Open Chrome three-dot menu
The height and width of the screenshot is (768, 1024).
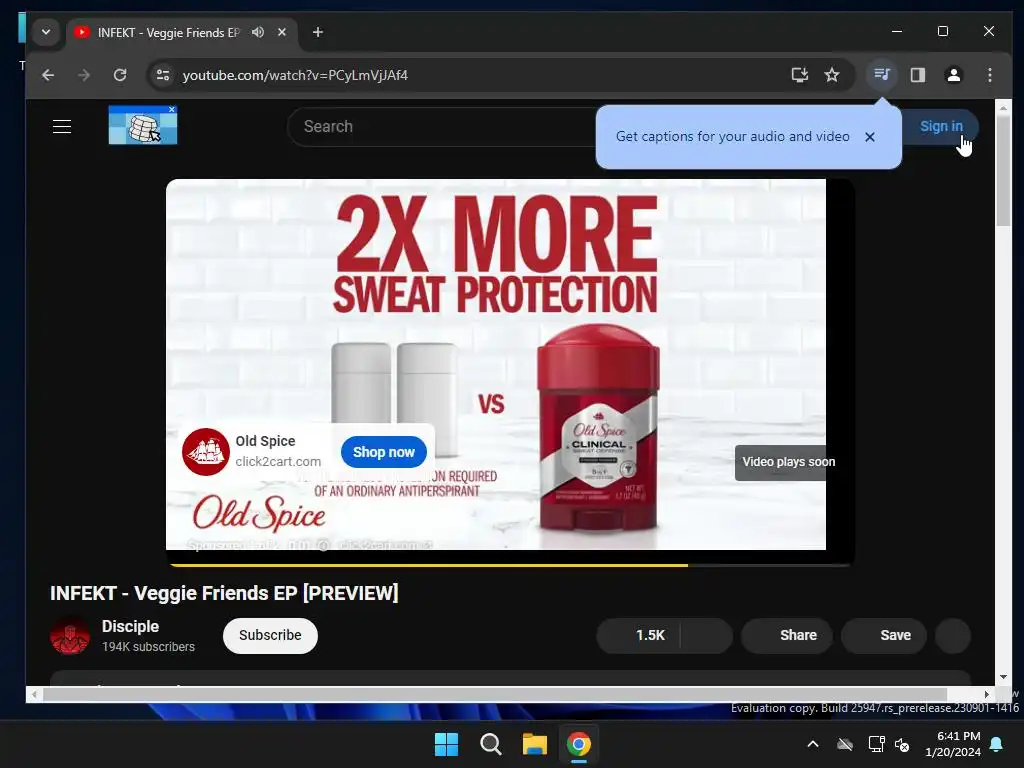click(990, 75)
